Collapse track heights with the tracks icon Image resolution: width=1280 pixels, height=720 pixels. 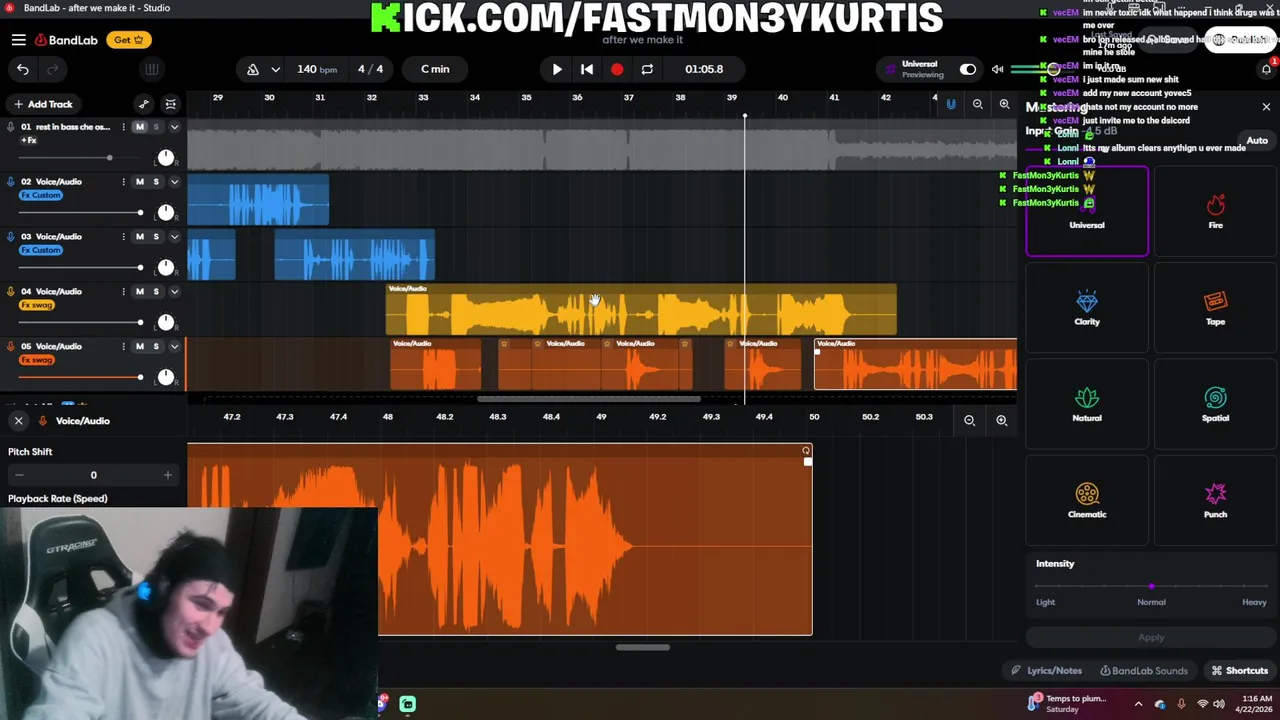coord(171,104)
